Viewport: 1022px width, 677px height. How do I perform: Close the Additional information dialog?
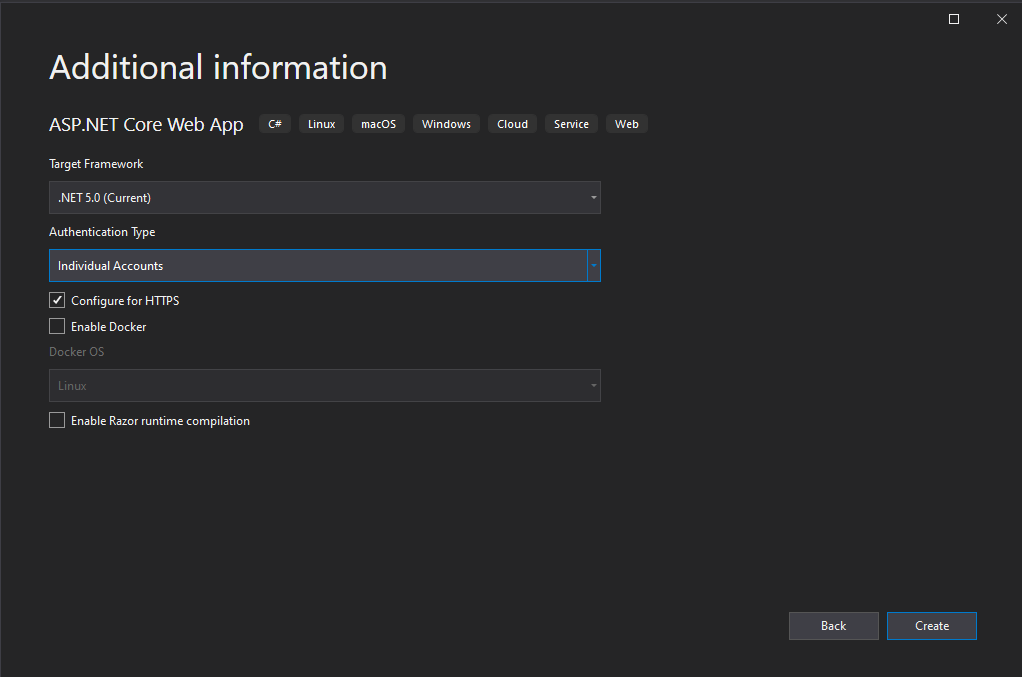[1001, 19]
